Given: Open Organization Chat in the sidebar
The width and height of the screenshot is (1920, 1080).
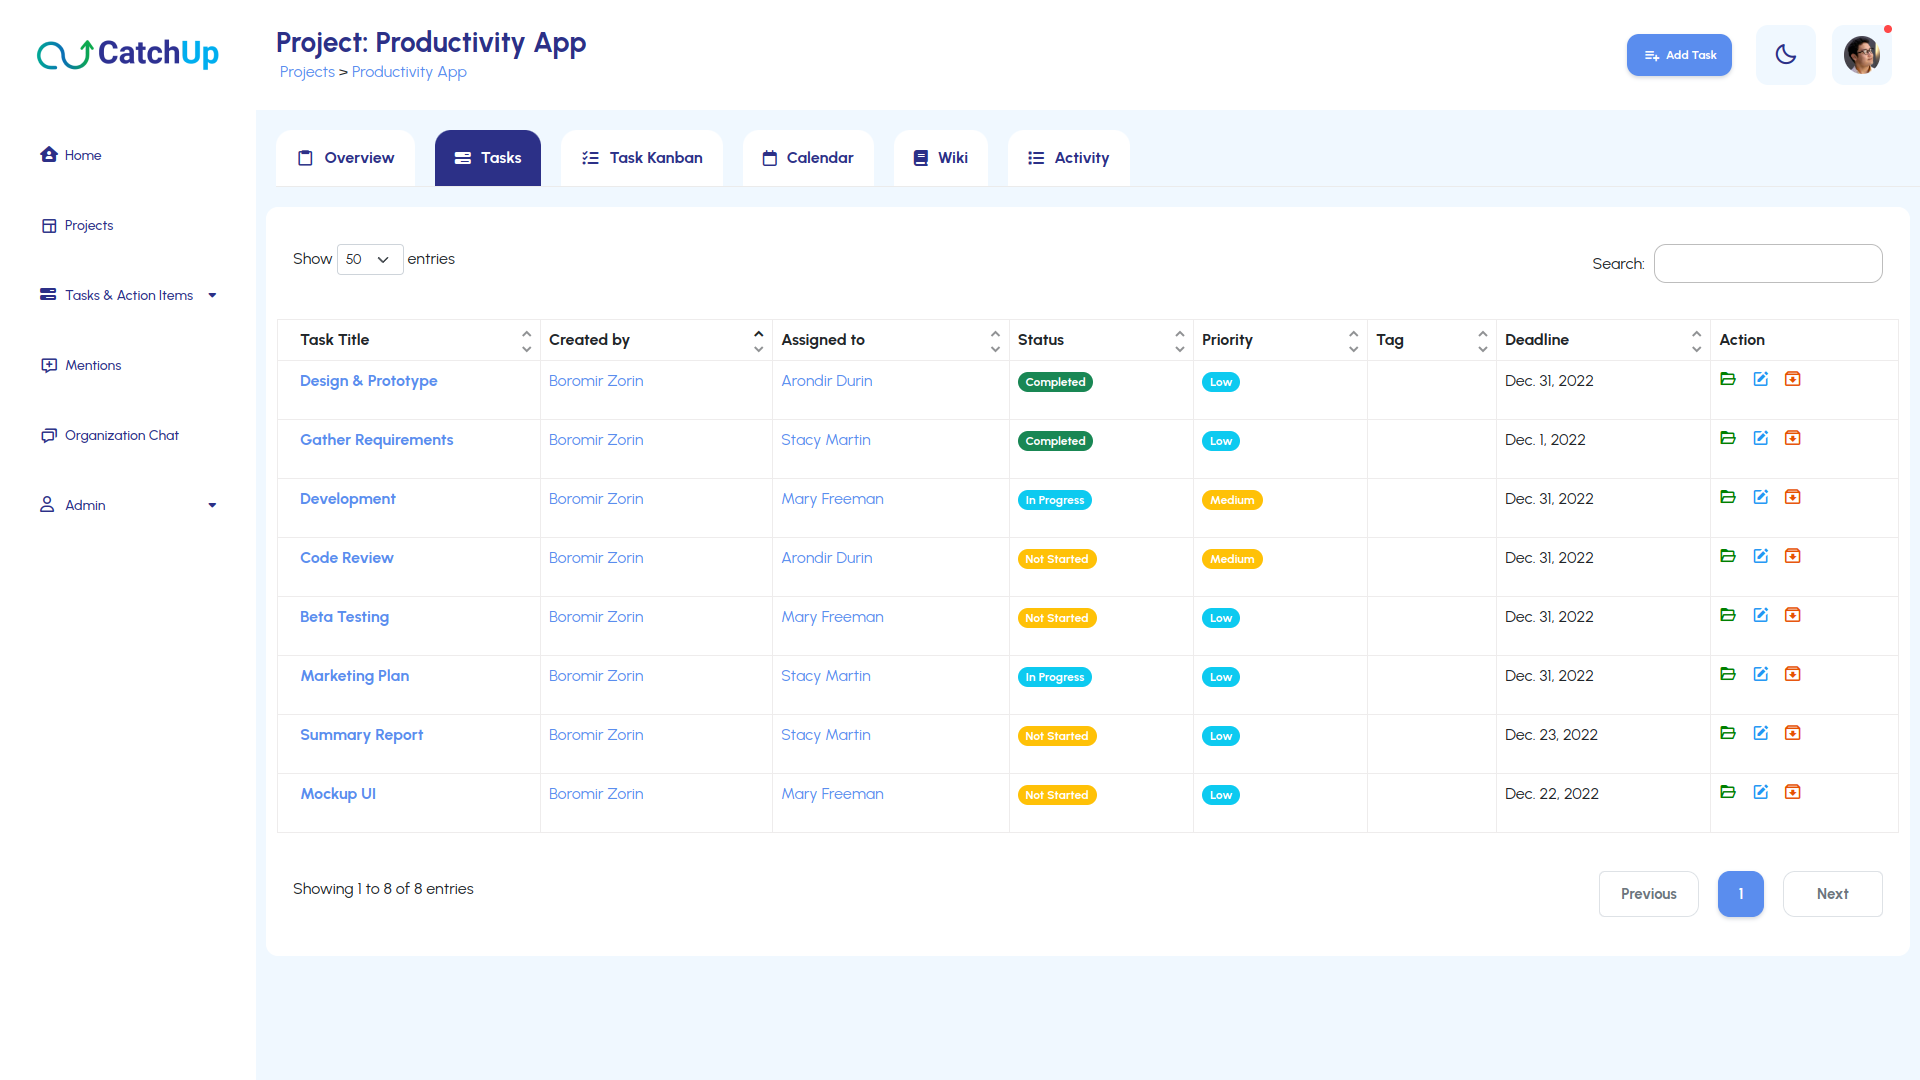Looking at the screenshot, I should (120, 435).
